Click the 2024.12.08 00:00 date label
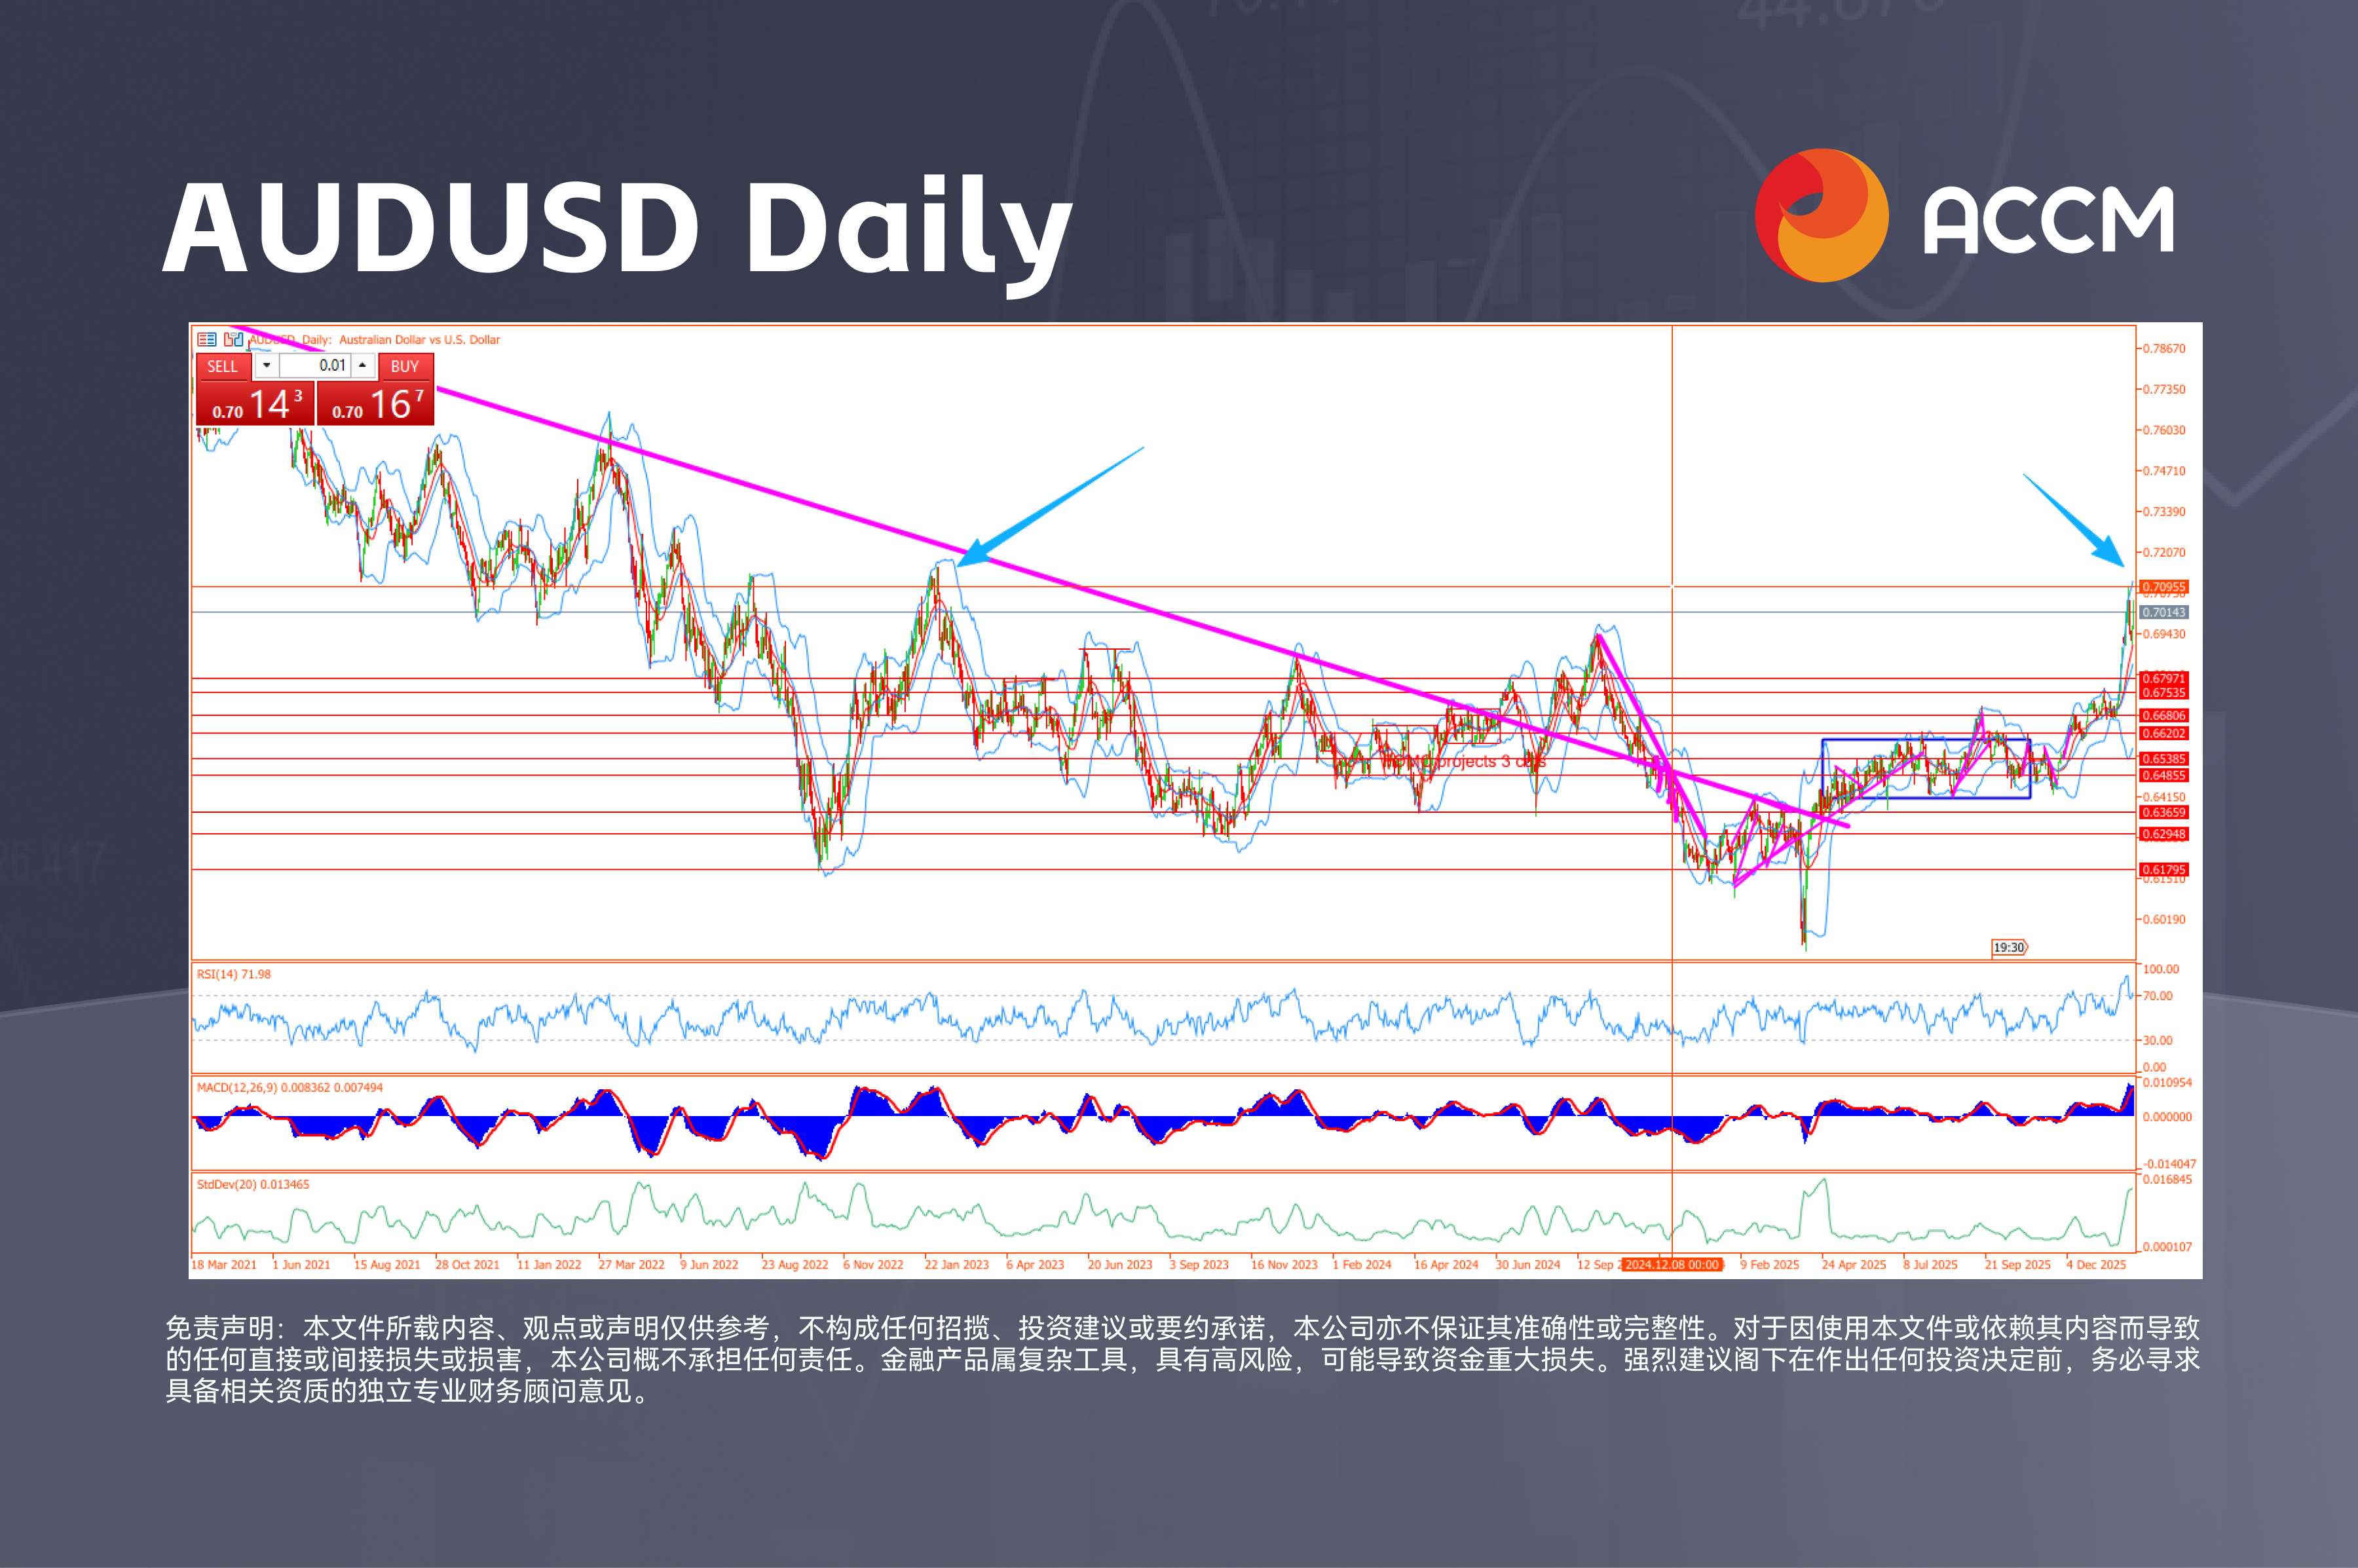Screen dimensions: 2358x1568 coord(1672,1265)
